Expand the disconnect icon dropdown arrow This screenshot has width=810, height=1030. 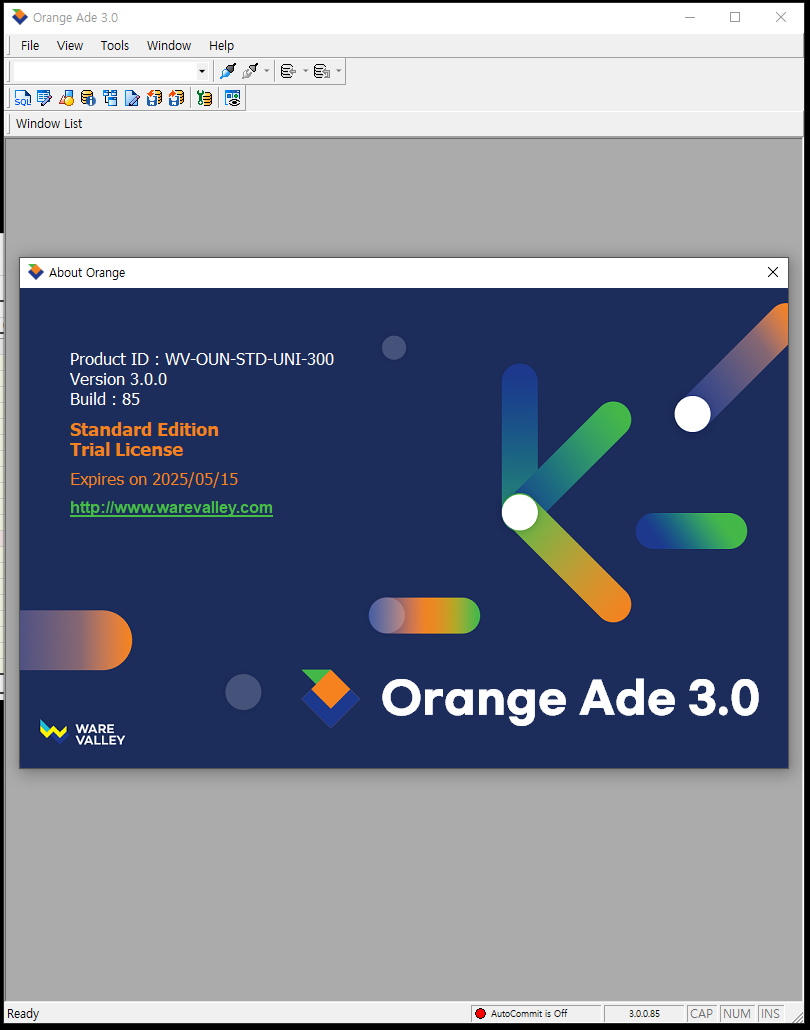[x=267, y=71]
